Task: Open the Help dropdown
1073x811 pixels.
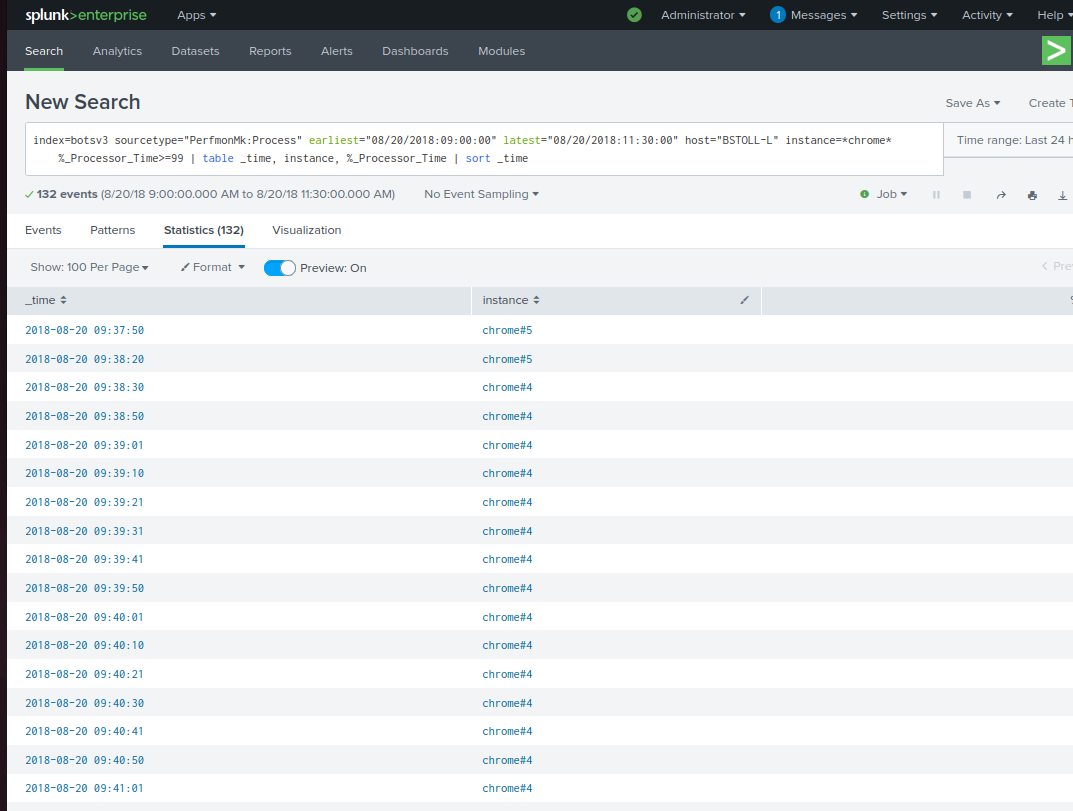Action: coord(1055,15)
